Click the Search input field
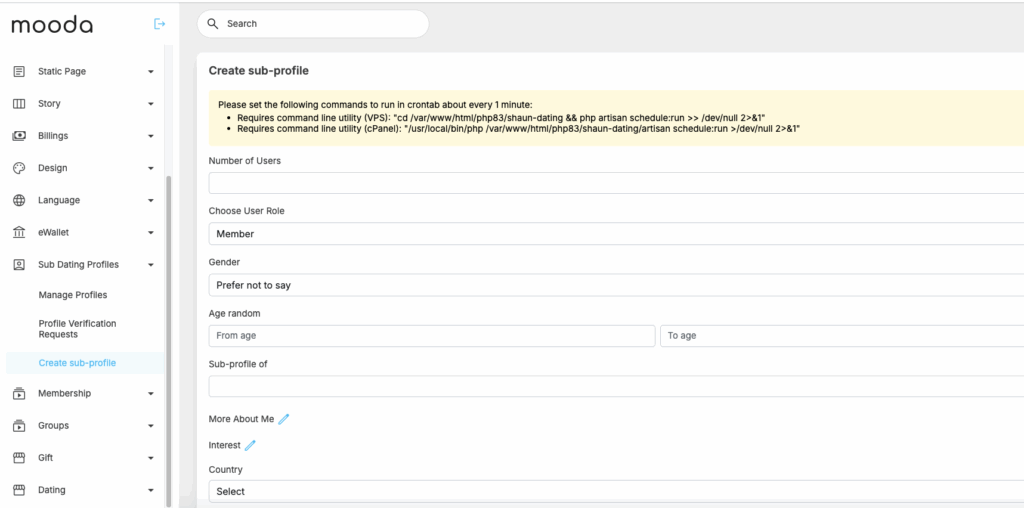Viewport: 1024px width, 508px height. pos(320,24)
